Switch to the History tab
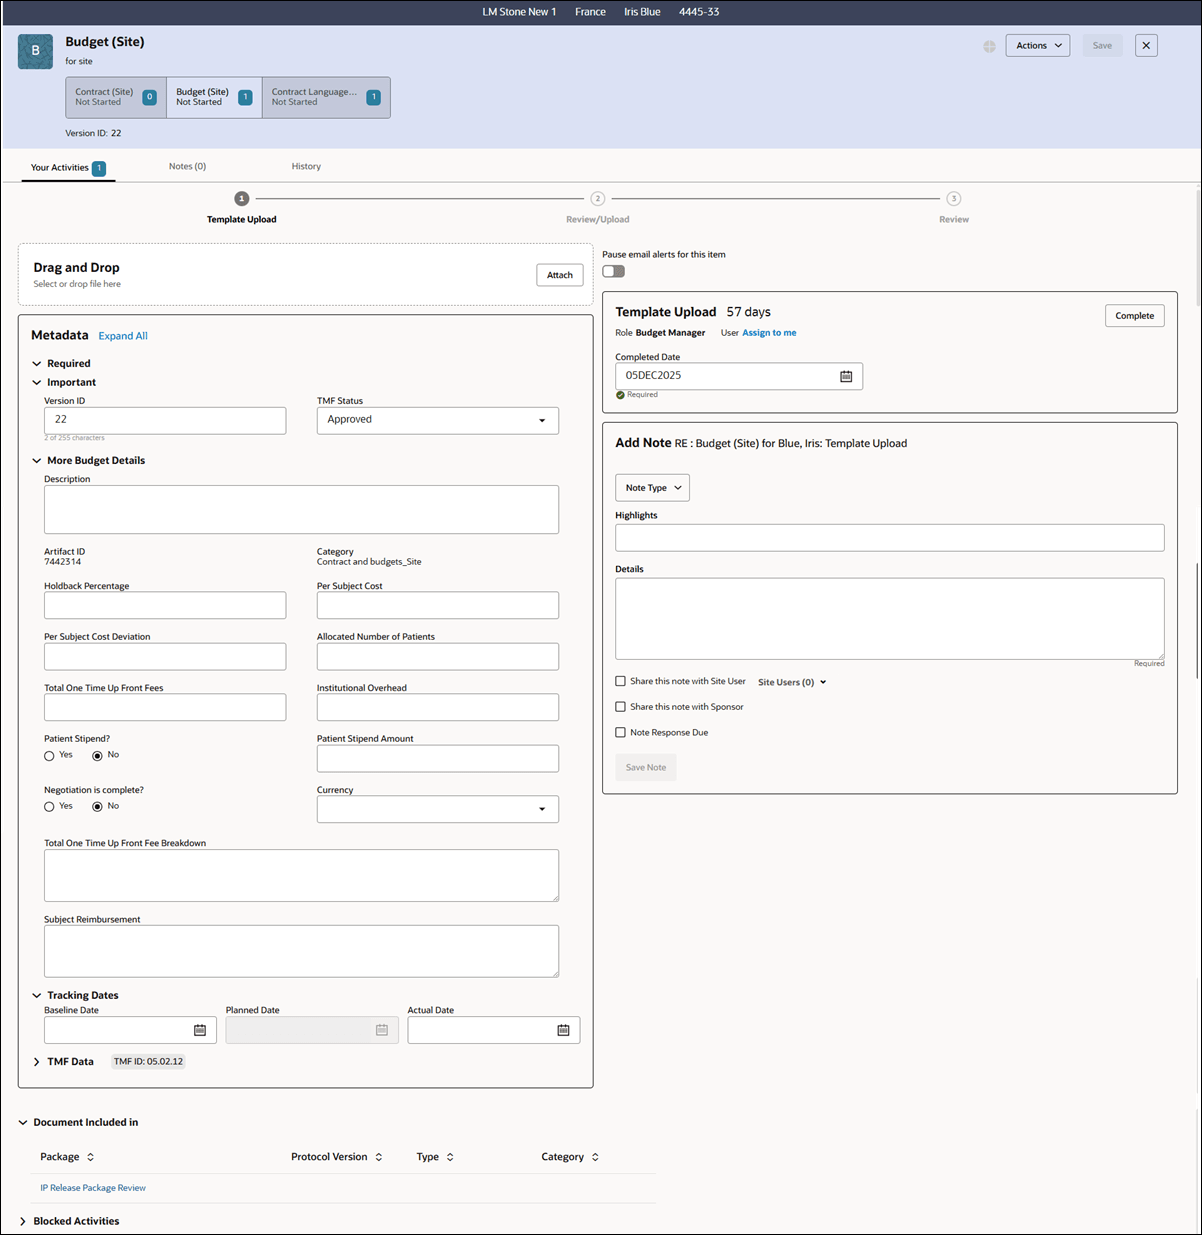This screenshot has width=1202, height=1235. [306, 166]
